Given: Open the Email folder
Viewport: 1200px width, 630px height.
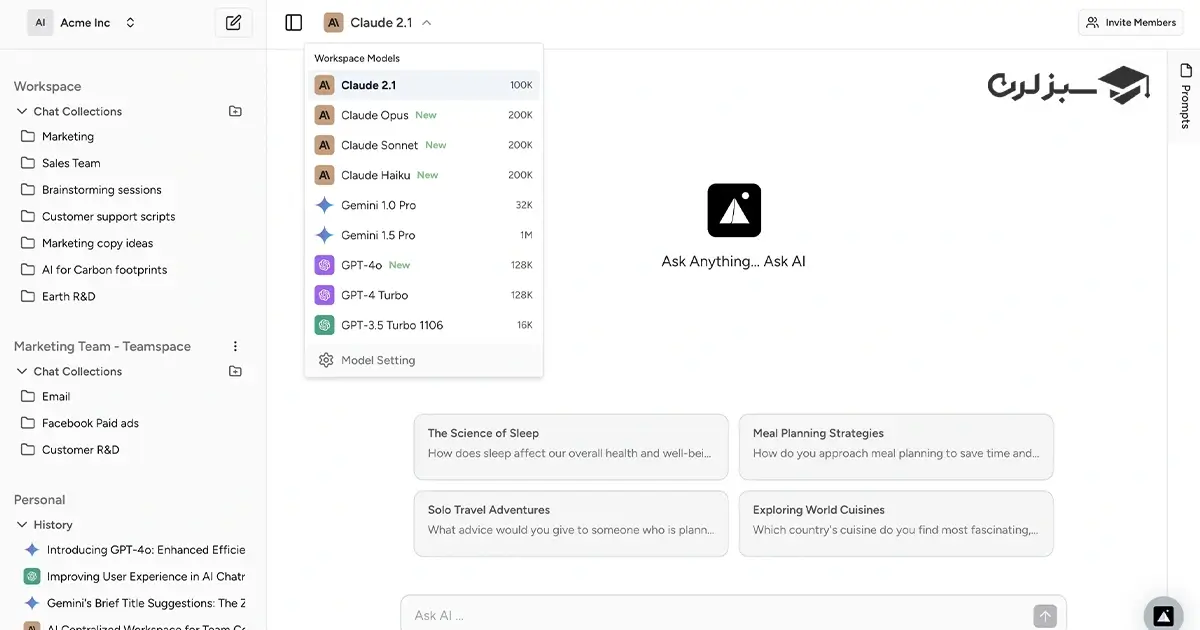Looking at the screenshot, I should [x=56, y=396].
